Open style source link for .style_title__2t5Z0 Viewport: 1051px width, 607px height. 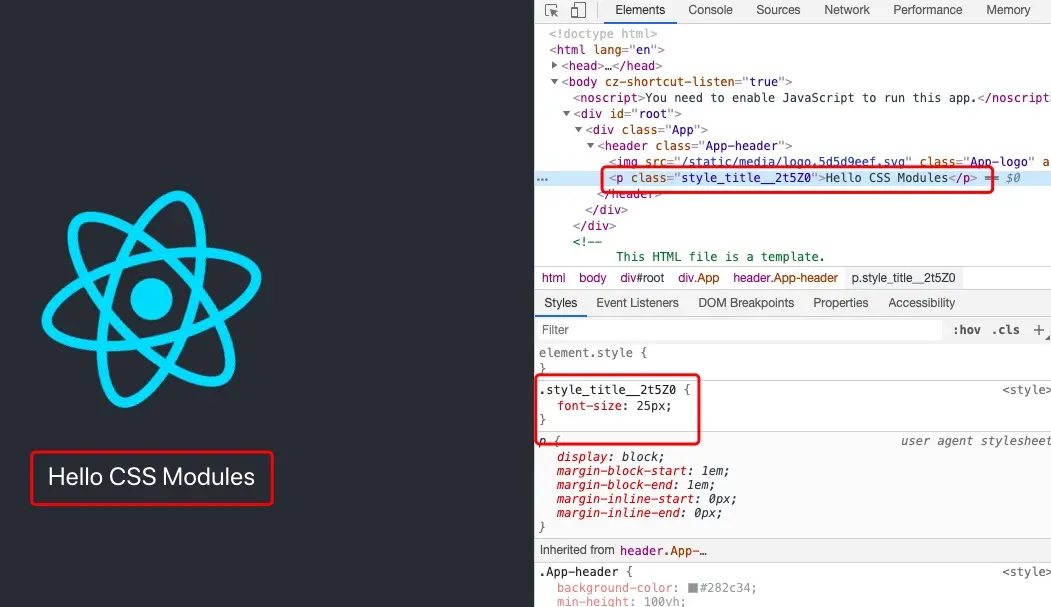[1026, 390]
